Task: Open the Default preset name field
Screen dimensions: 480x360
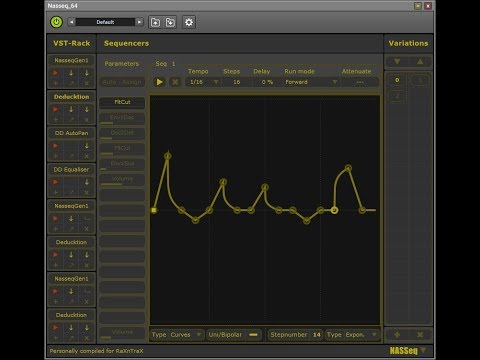Action: (x=105, y=22)
